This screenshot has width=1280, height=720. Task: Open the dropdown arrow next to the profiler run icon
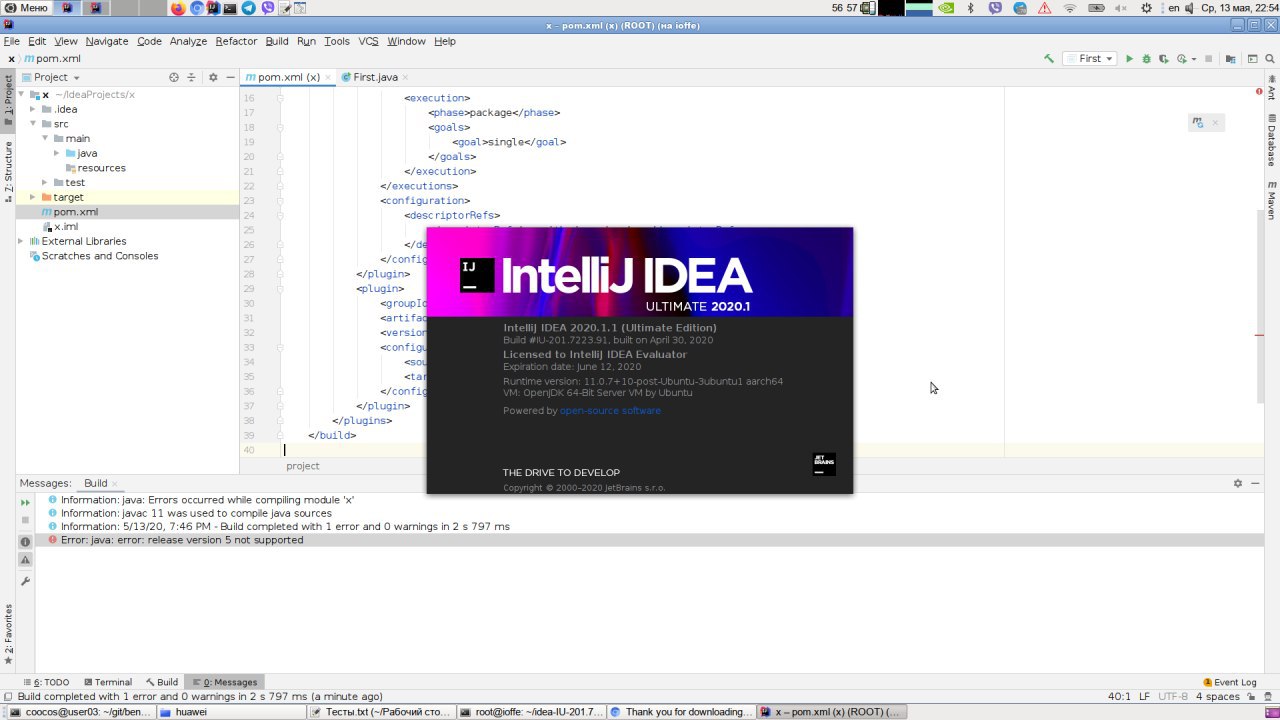click(x=1194, y=59)
